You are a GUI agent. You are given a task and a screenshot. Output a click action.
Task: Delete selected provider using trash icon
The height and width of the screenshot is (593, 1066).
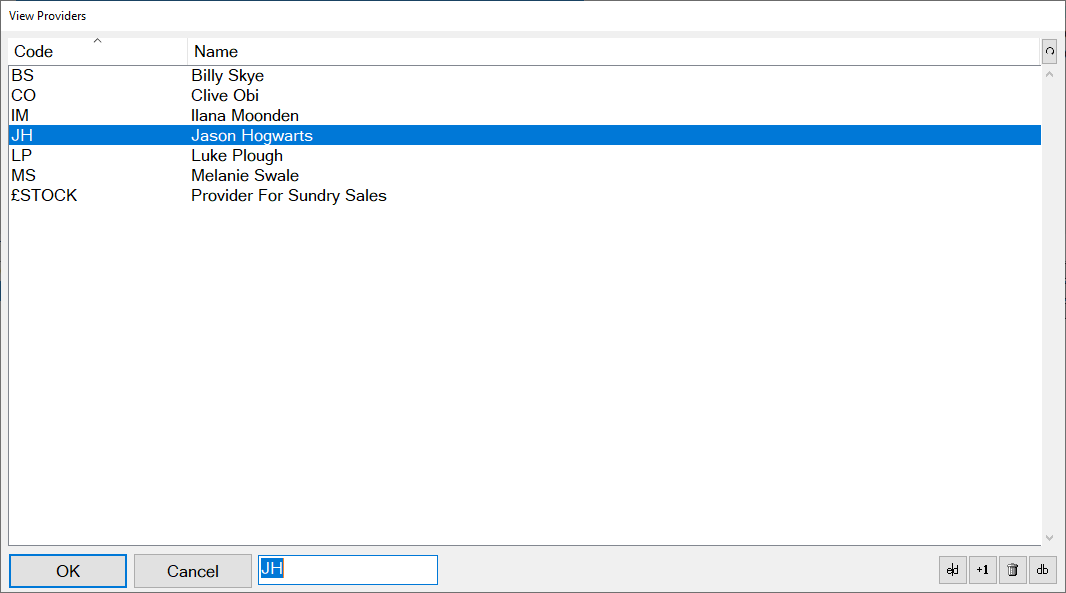(x=1012, y=570)
